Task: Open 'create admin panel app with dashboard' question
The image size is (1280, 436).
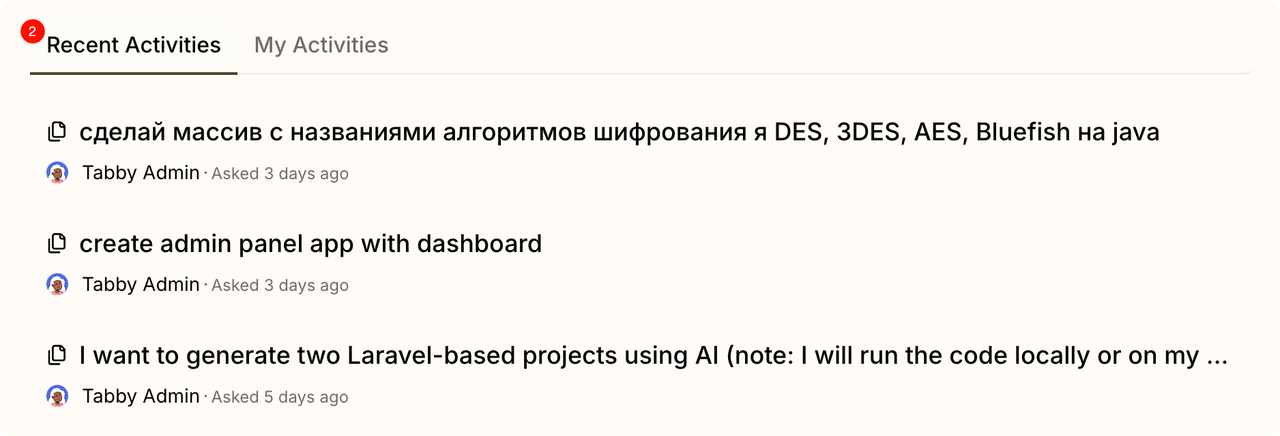Action: (310, 244)
